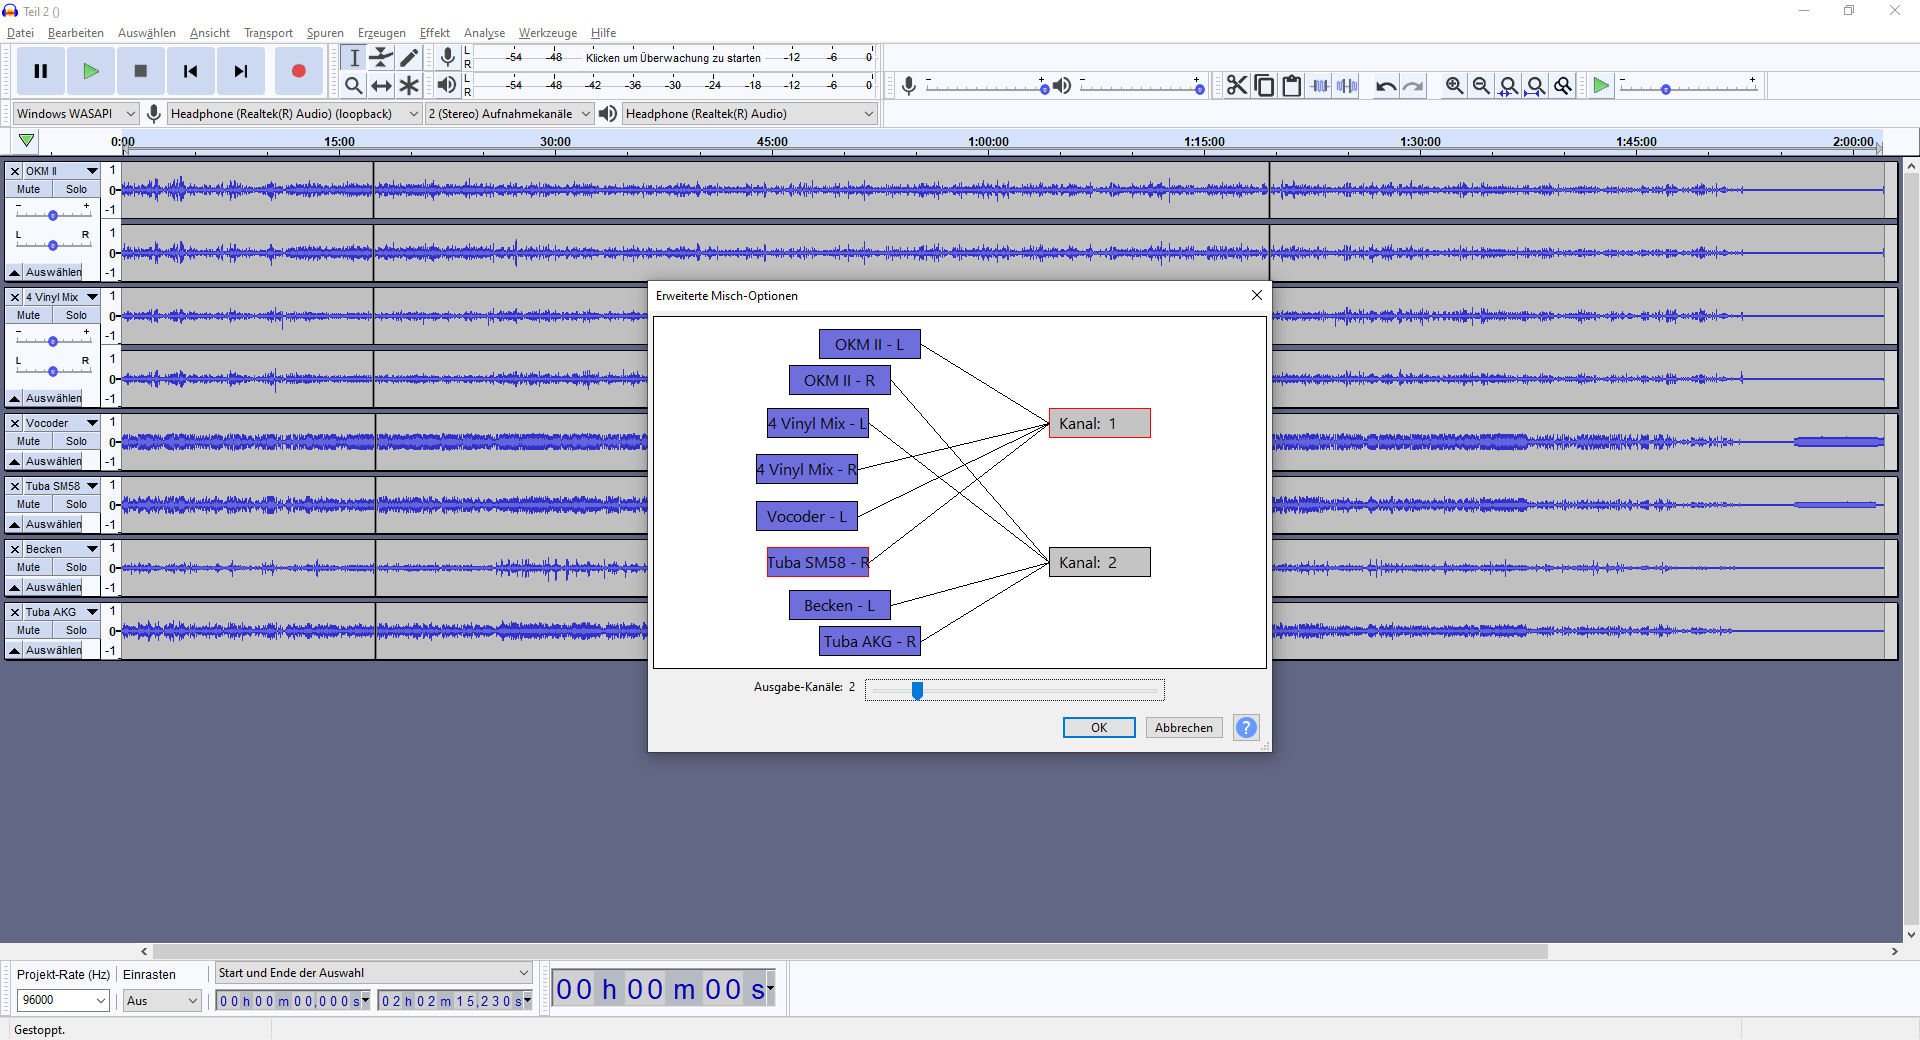Click Abbrechen to cancel the dialog

[1183, 728]
